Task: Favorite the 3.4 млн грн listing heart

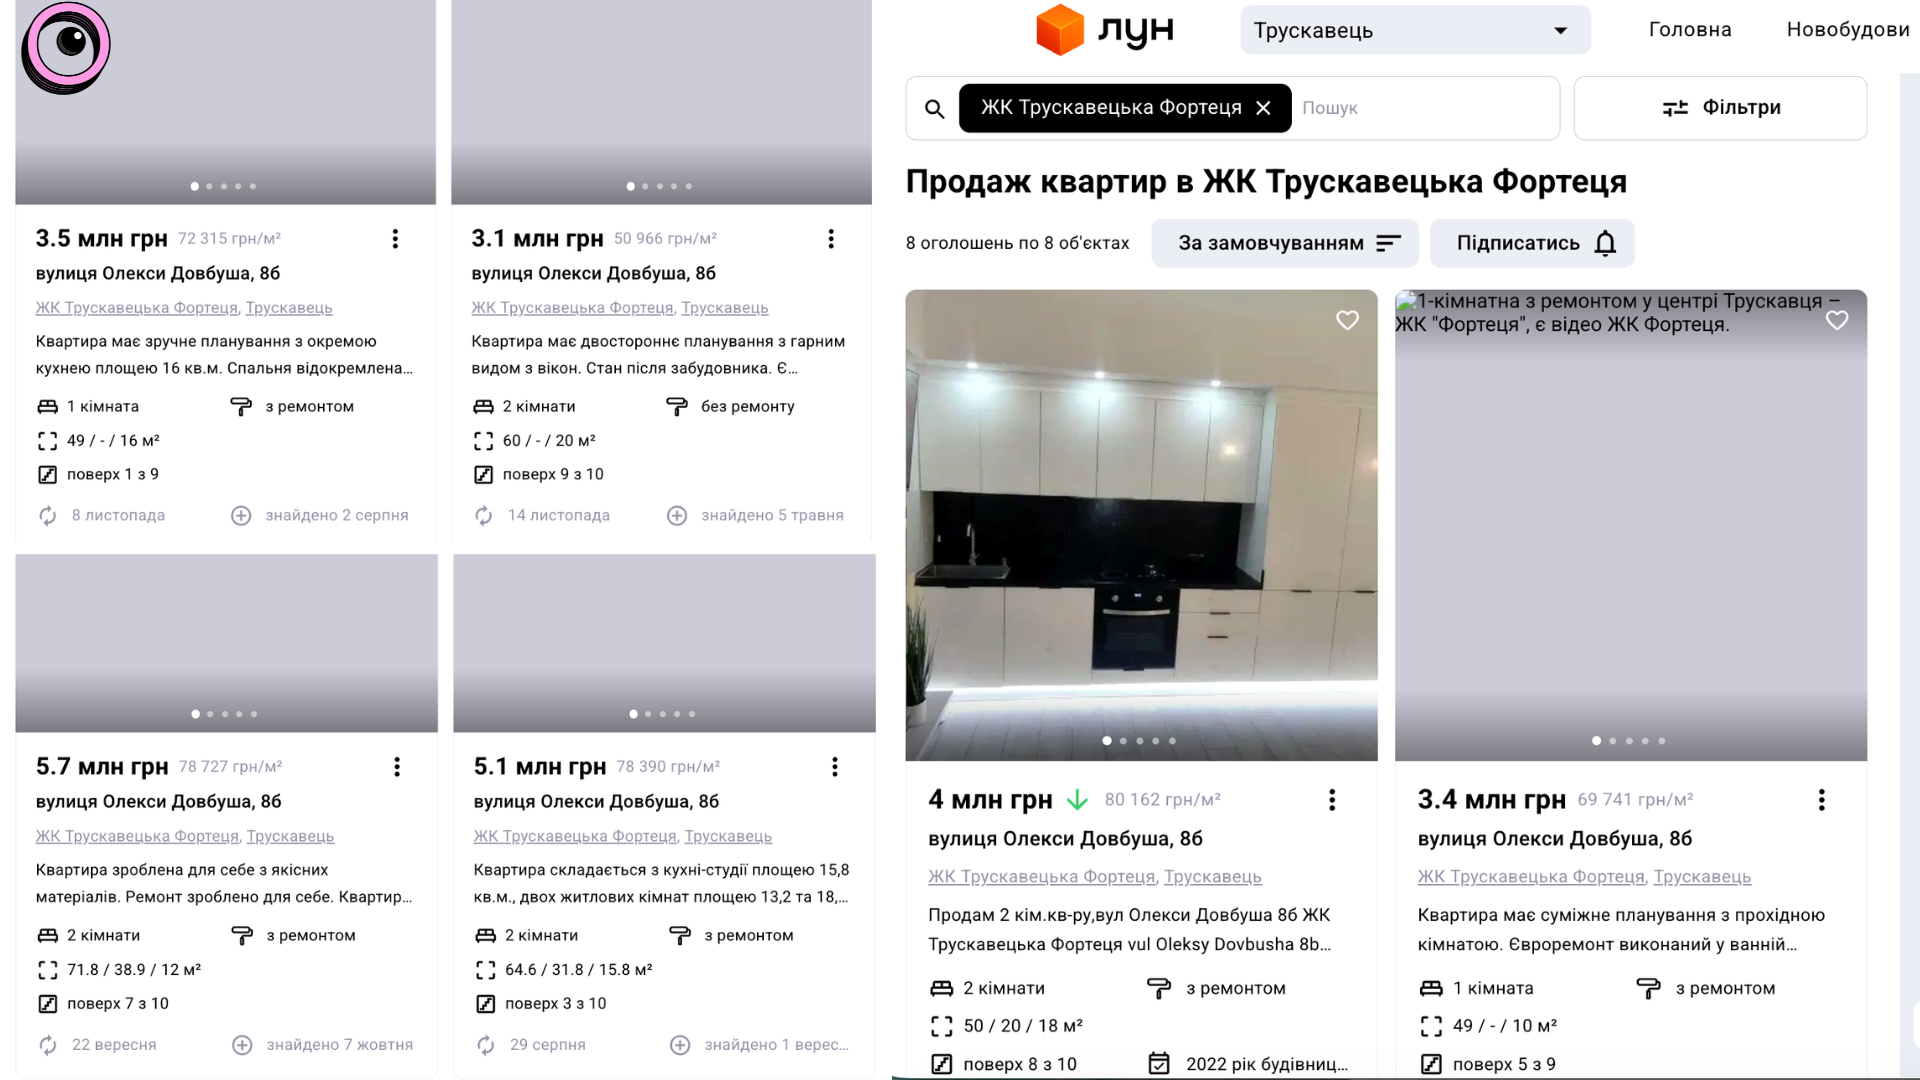Action: (1837, 320)
